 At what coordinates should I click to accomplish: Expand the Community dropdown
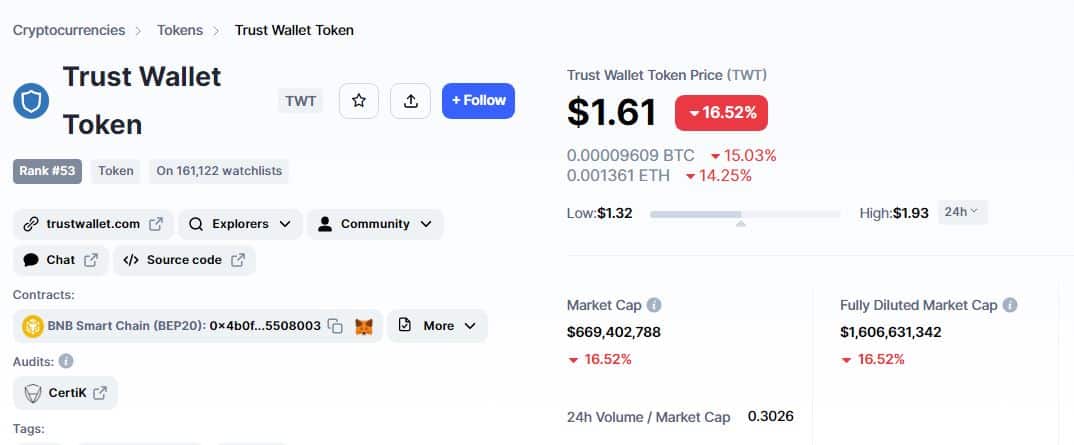point(375,224)
